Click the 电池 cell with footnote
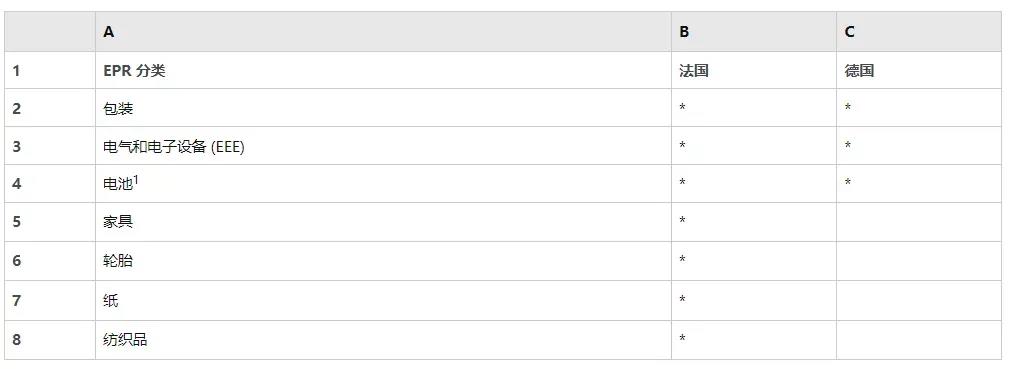The image size is (1019, 369). [x=383, y=183]
